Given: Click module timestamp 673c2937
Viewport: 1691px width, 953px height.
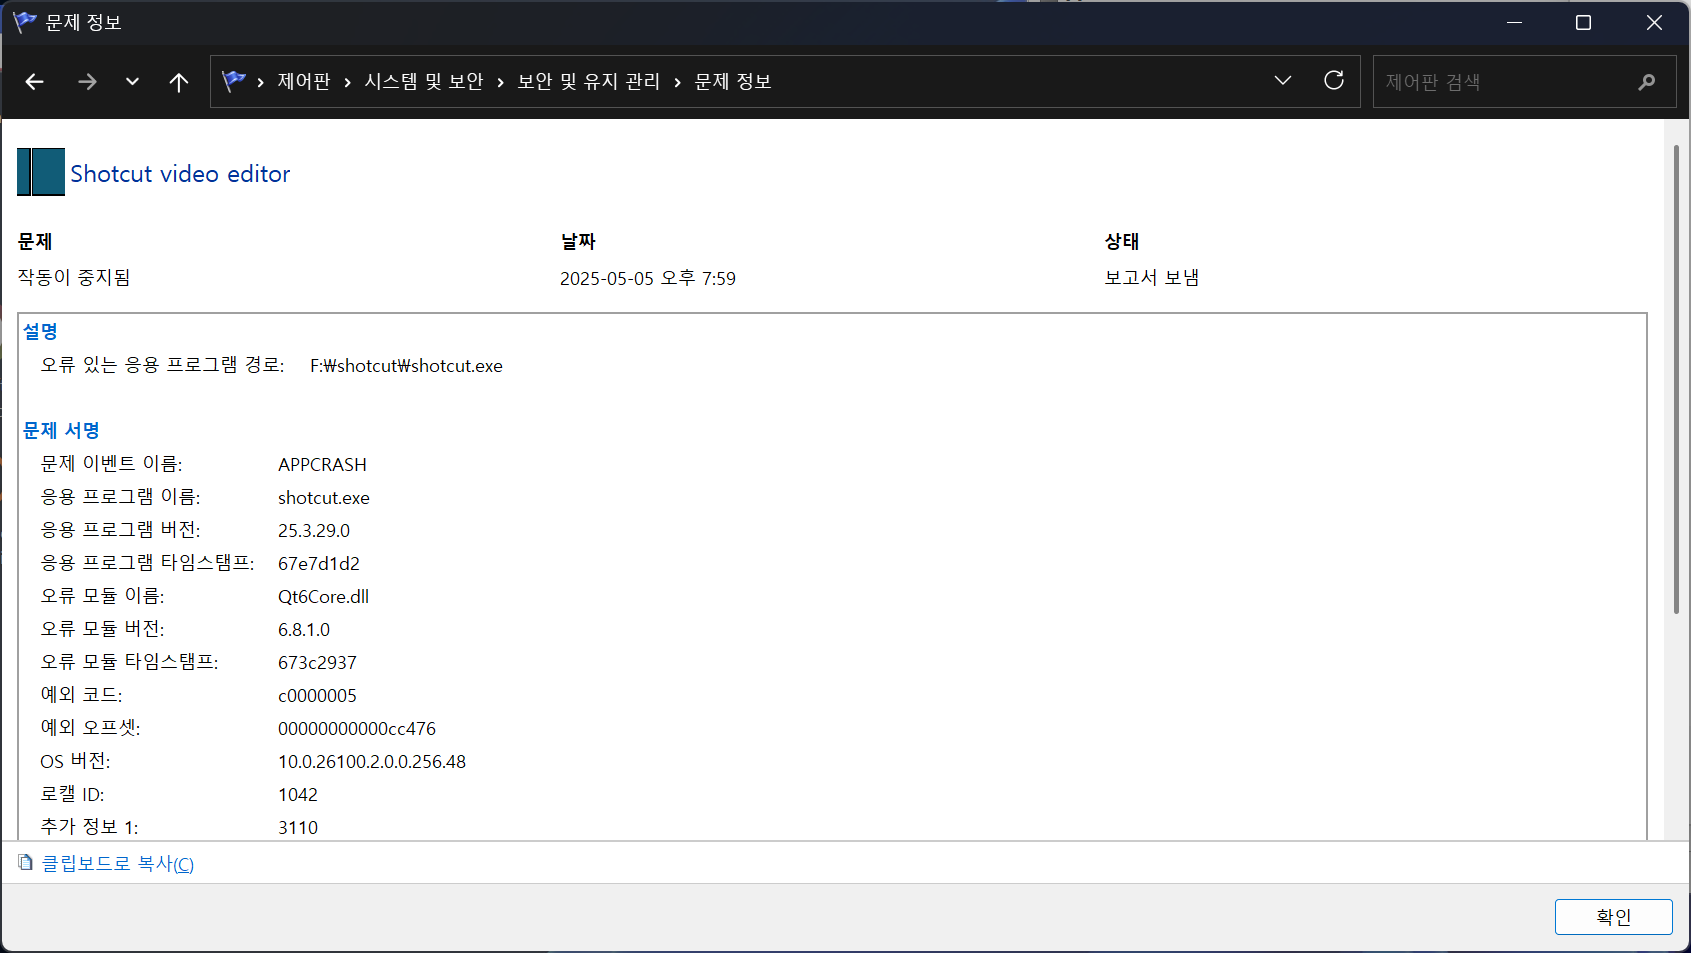Looking at the screenshot, I should coord(317,663).
